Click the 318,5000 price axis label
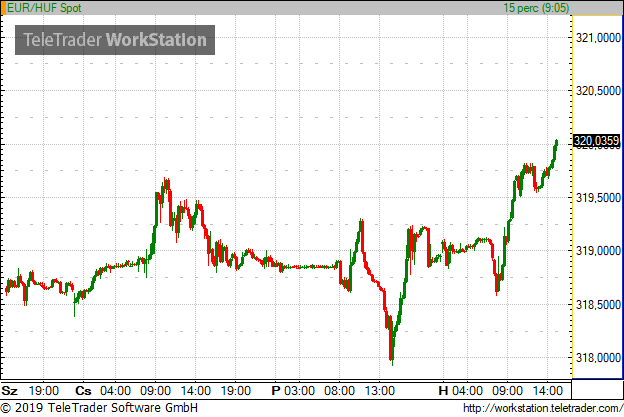This screenshot has height=417, width=624. (598, 305)
